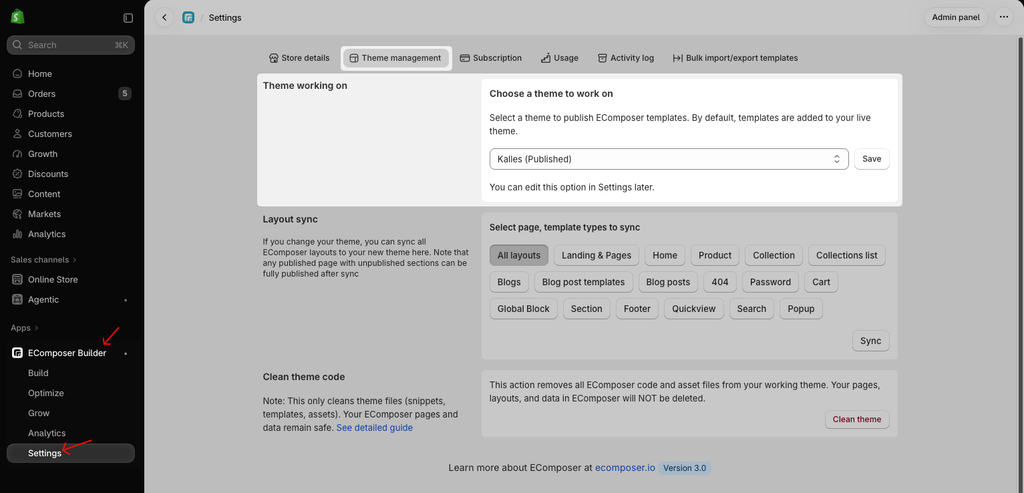Click the Store details shop icon

click(x=274, y=58)
